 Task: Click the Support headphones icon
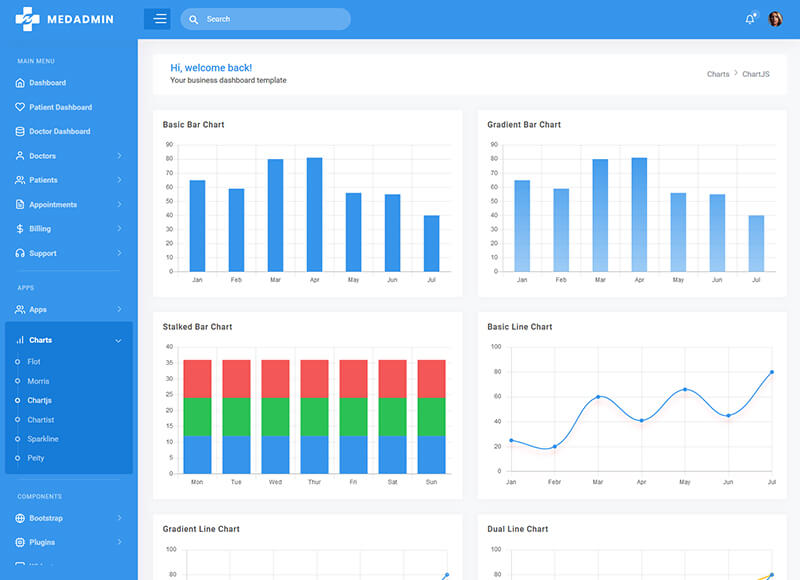pos(17,253)
